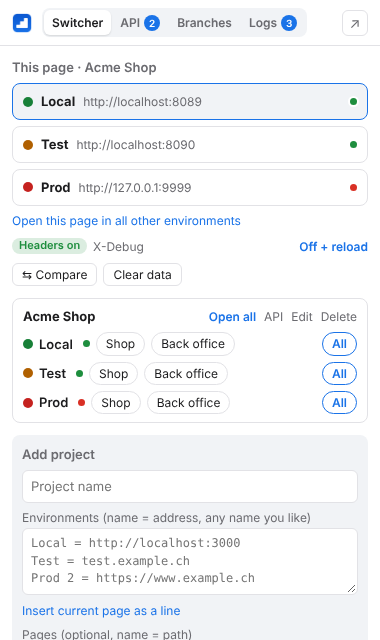380x640 pixels.
Task: Click the Headers on badge
Action: (x=49, y=246)
